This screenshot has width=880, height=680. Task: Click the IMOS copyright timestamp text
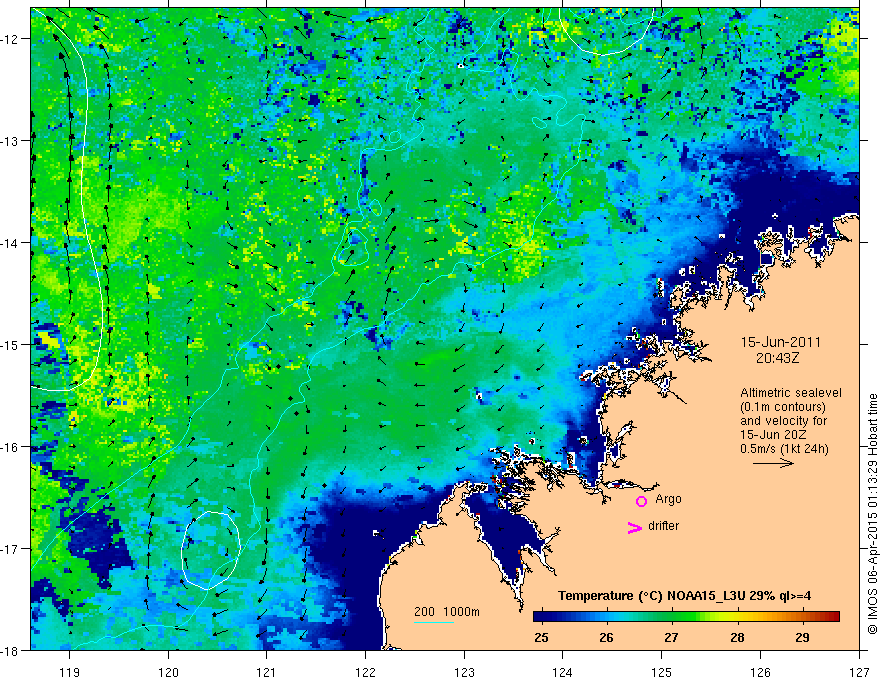coord(873,514)
